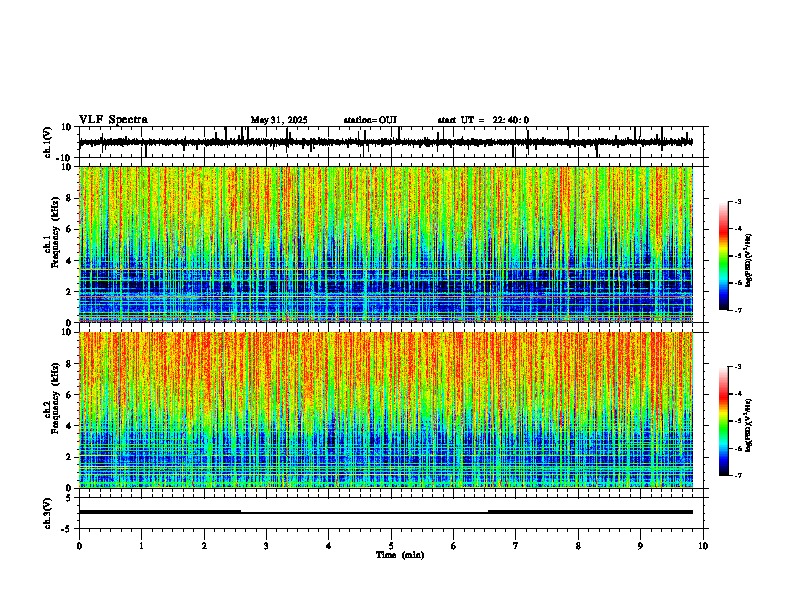Click the ch.1 voltage waveform trace
The width and height of the screenshot is (792, 612).
click(385, 142)
